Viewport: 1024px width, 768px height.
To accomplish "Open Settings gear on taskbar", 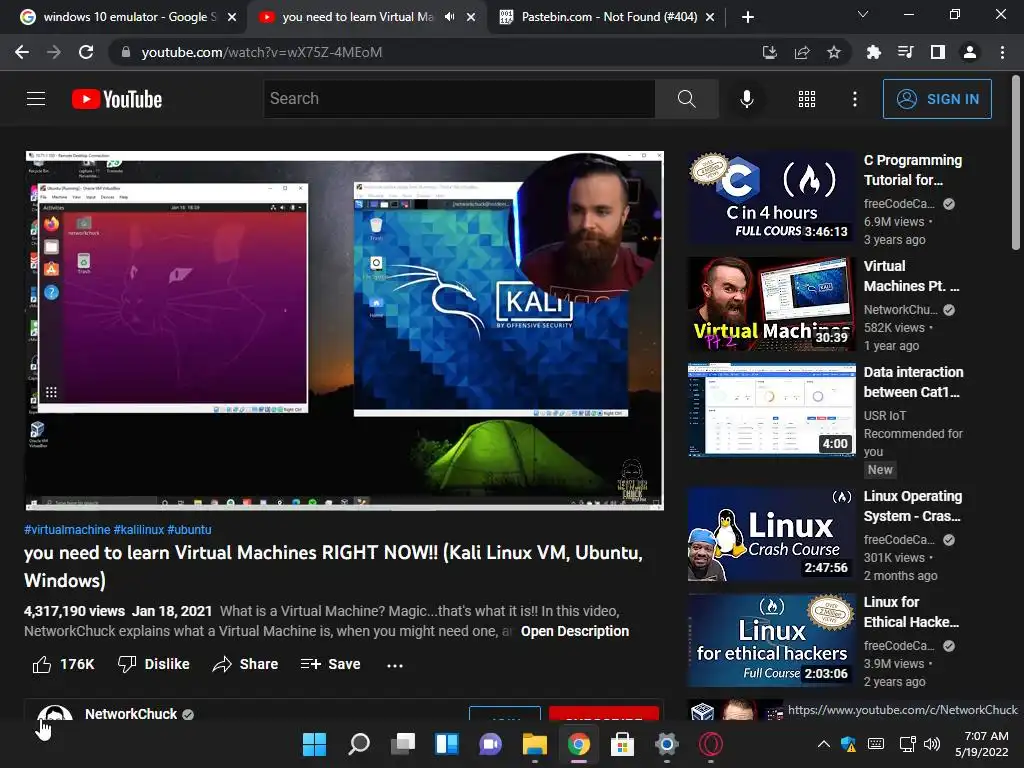I will pos(666,744).
